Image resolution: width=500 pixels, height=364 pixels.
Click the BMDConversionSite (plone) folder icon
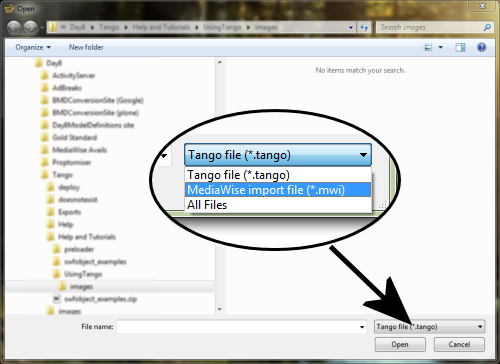click(44, 113)
